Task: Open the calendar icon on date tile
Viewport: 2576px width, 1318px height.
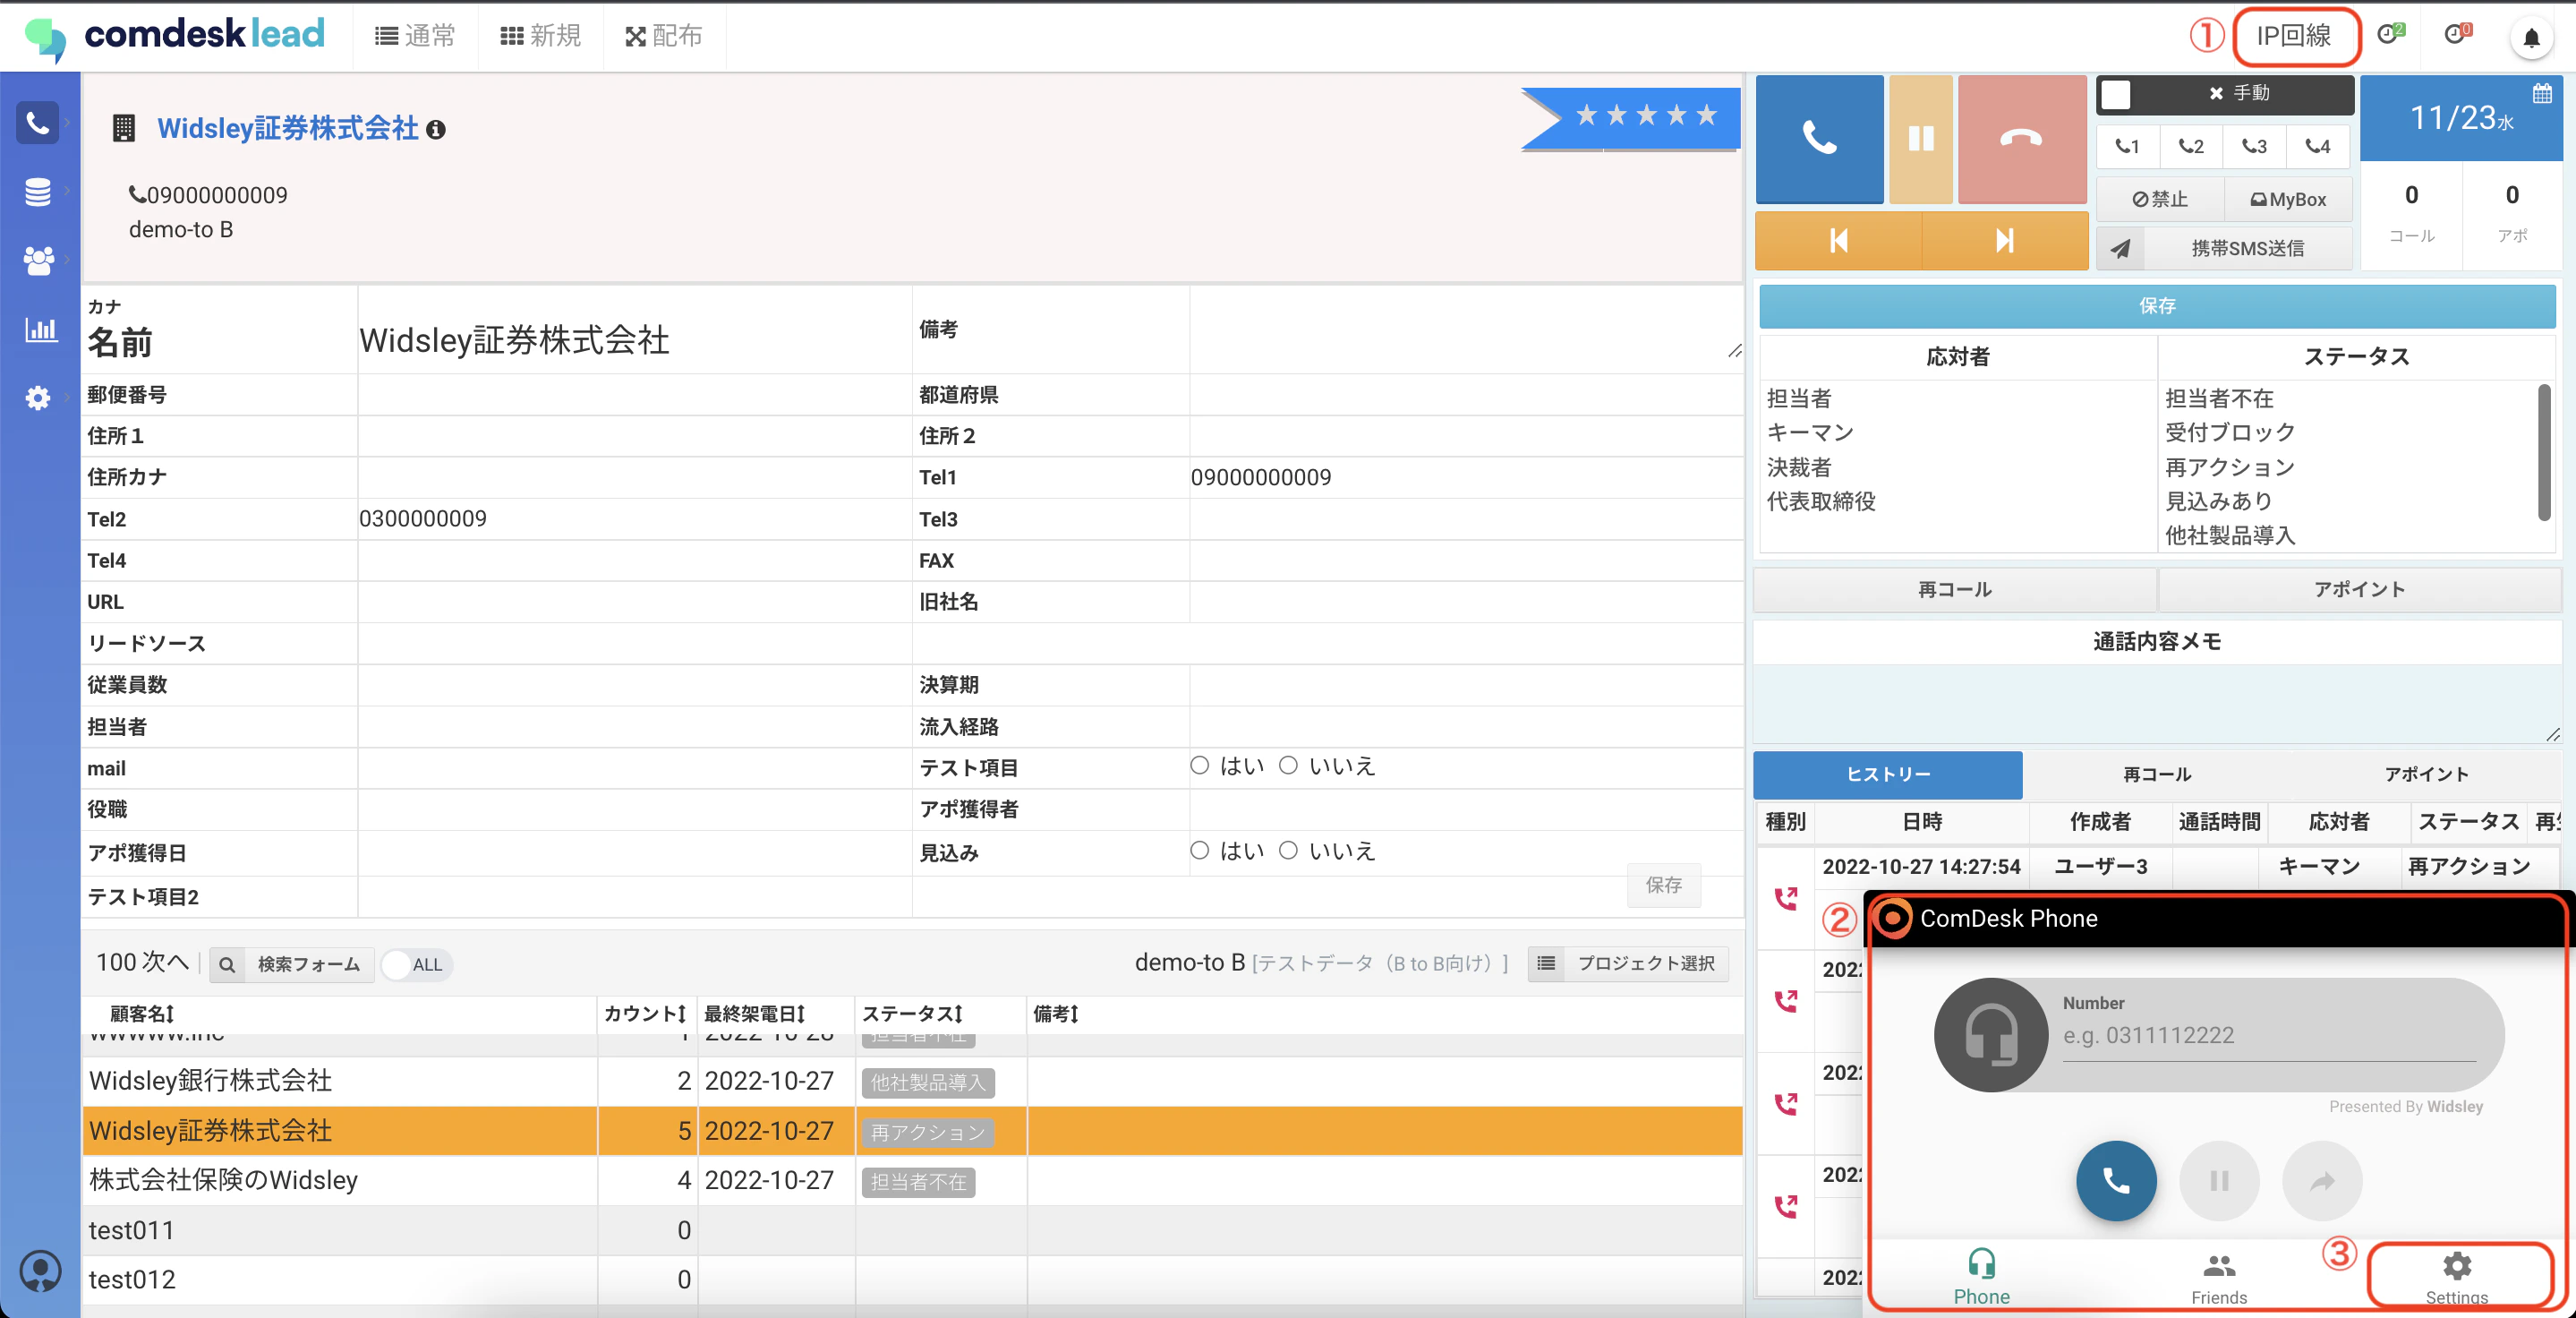Action: point(2542,94)
